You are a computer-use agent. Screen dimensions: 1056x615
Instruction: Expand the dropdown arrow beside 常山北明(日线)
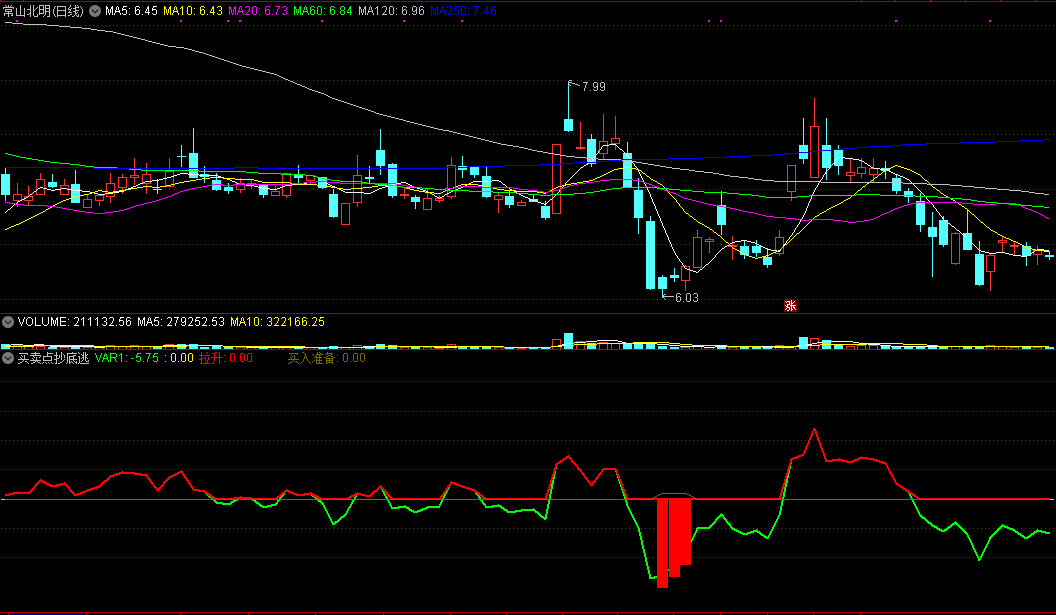[x=95, y=11]
